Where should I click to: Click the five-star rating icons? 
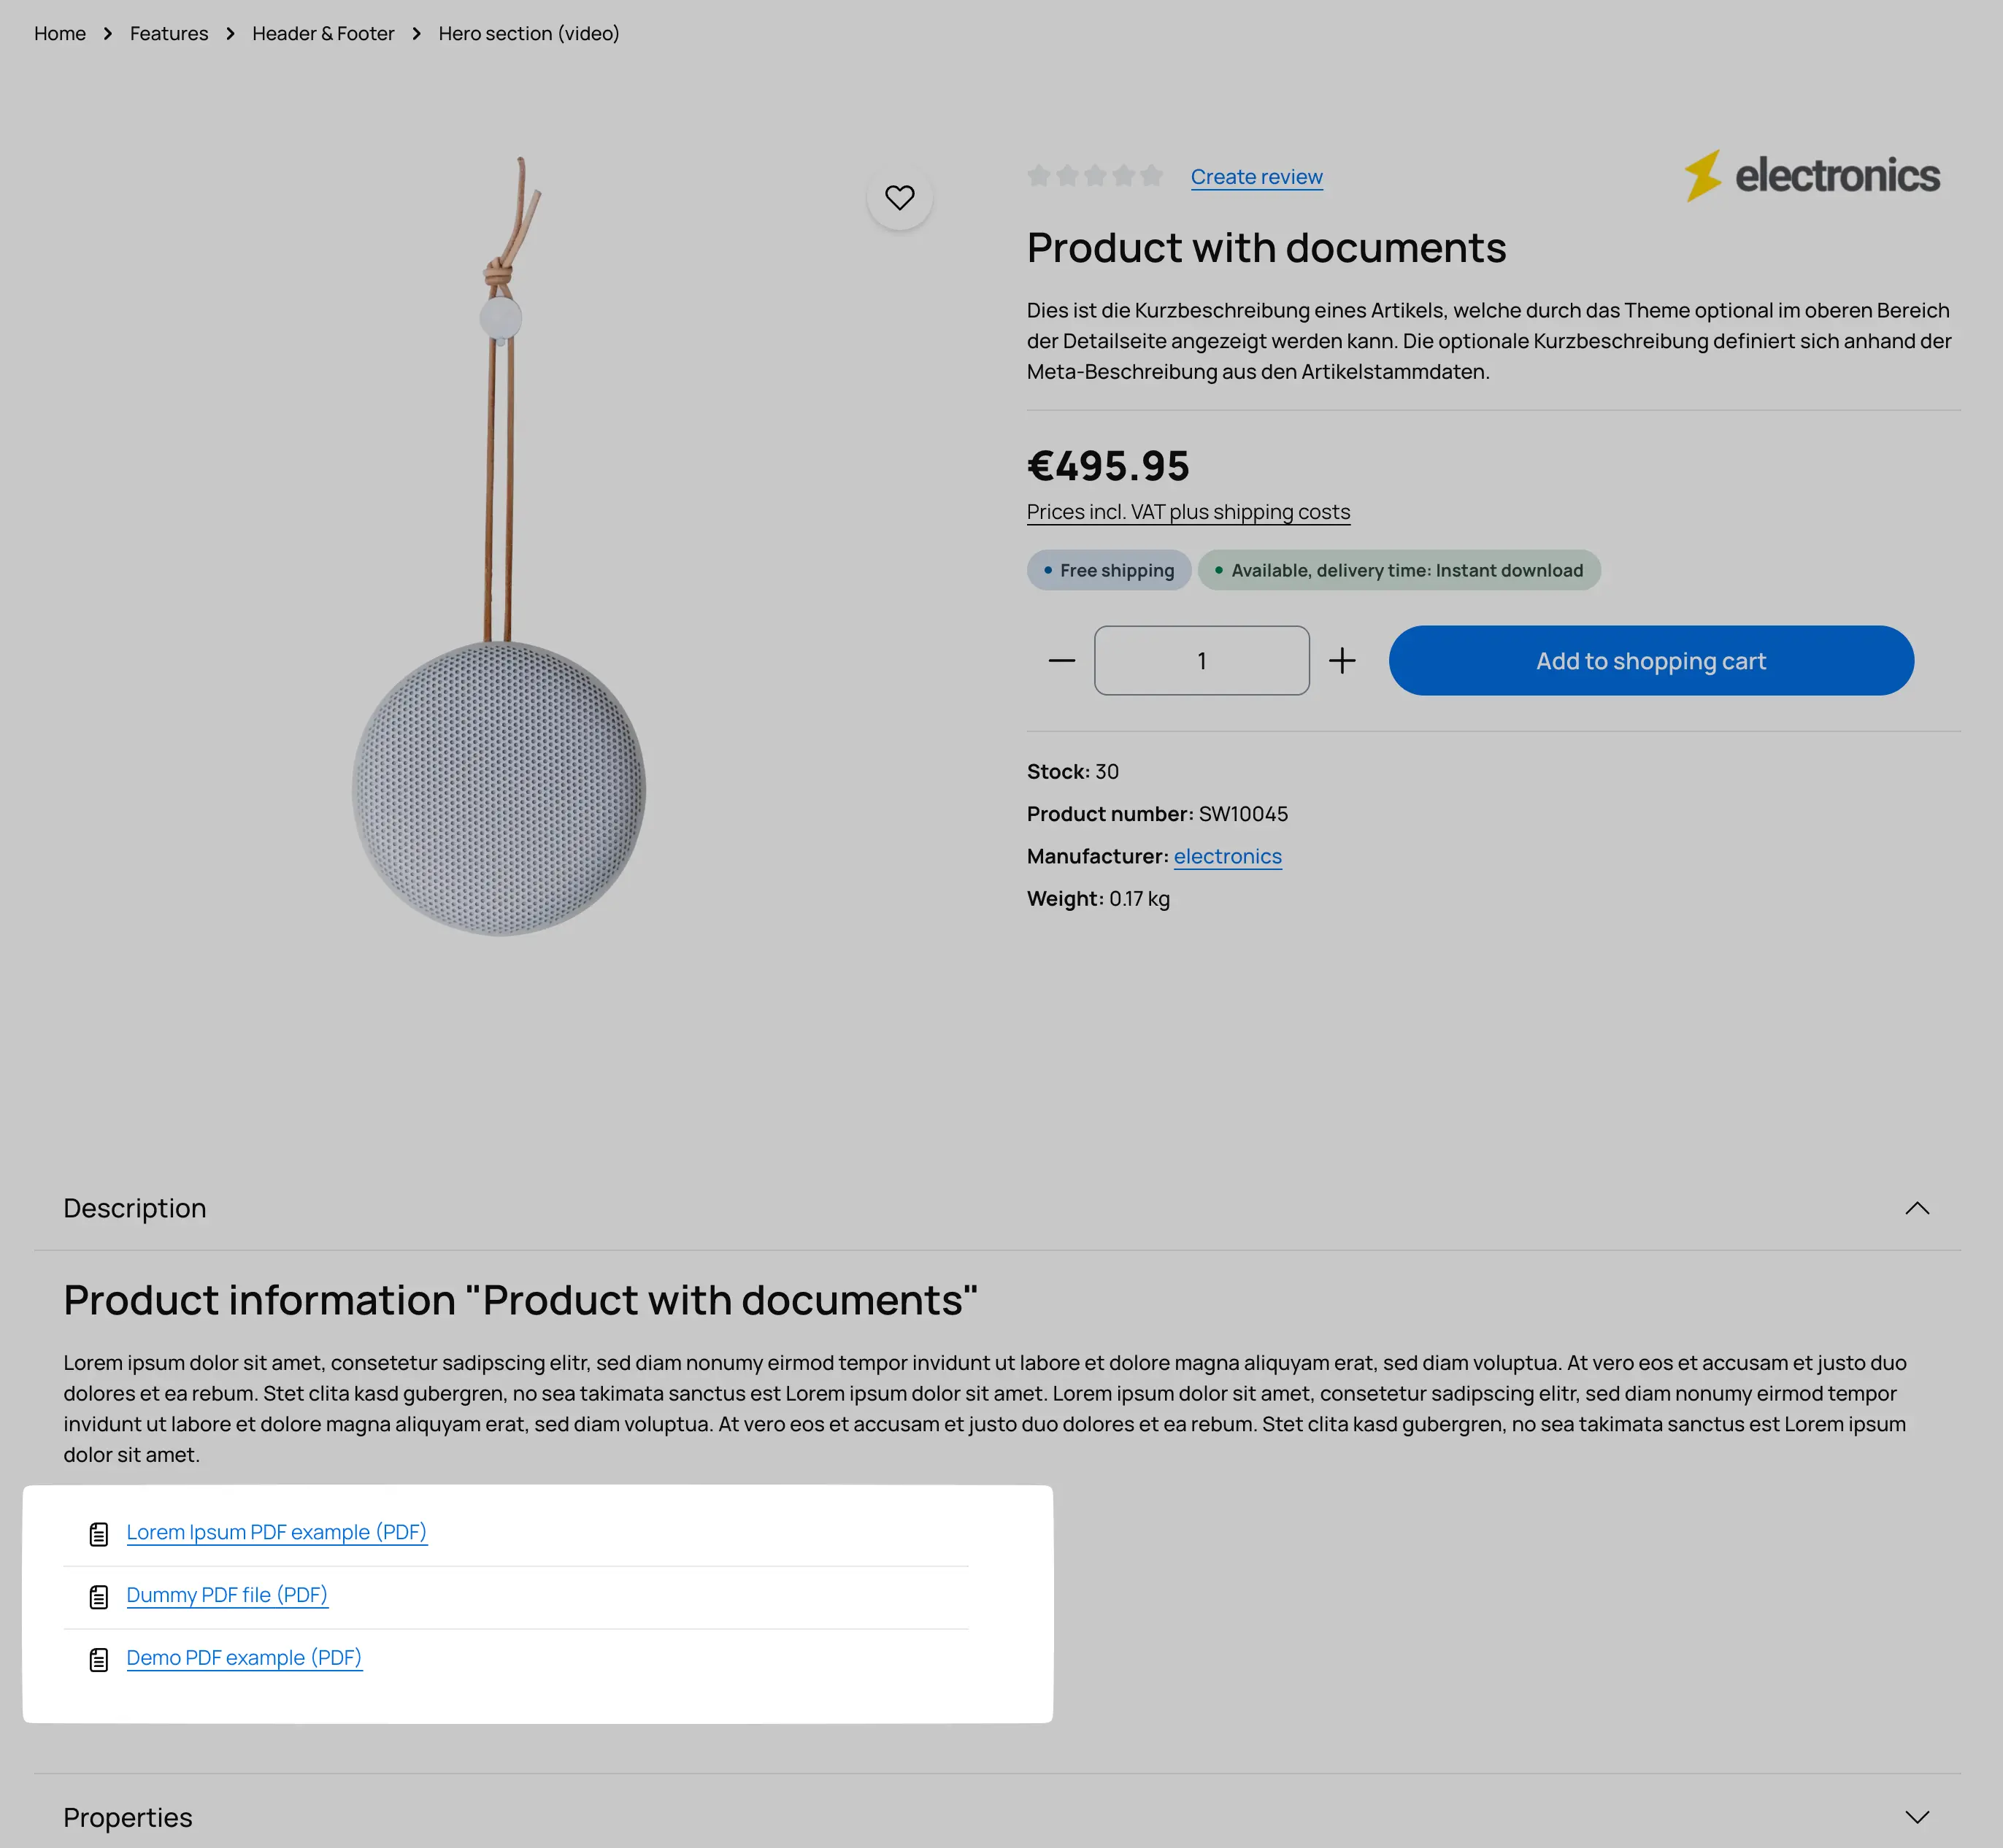(x=1095, y=177)
